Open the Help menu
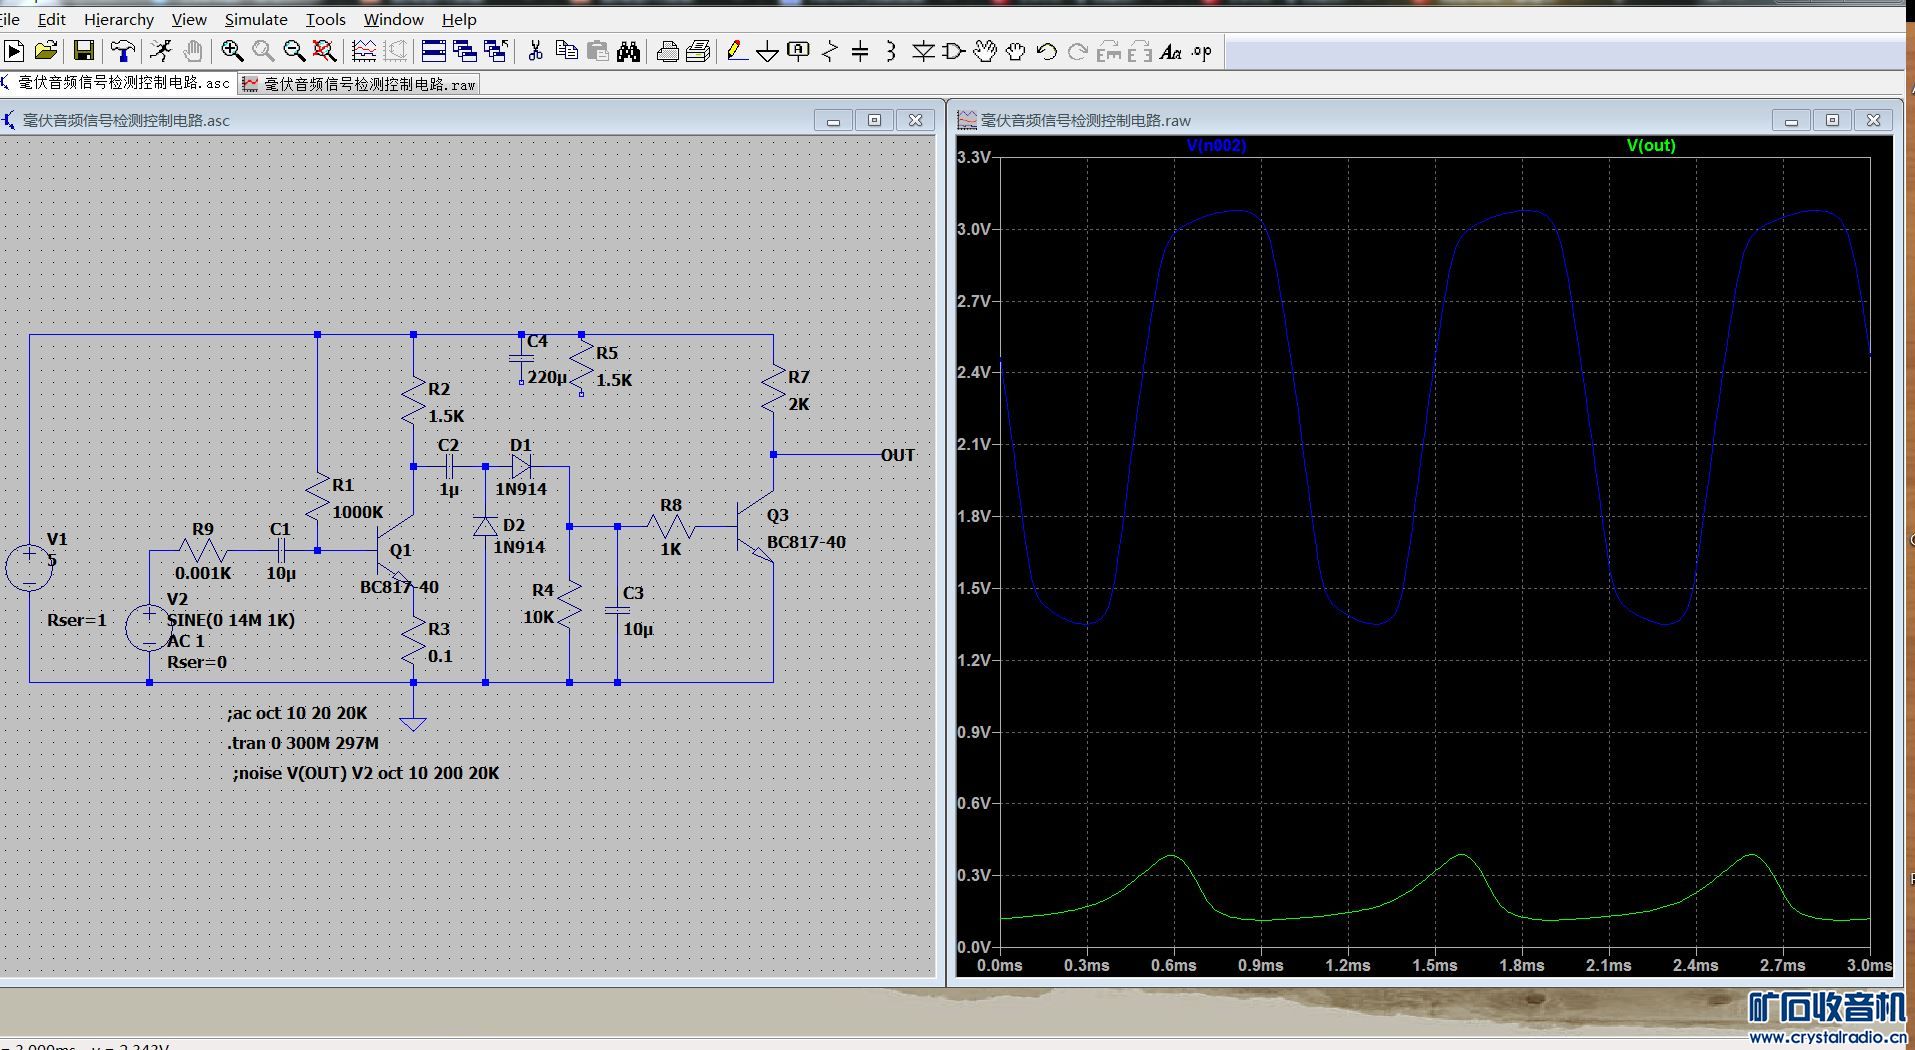 point(459,19)
